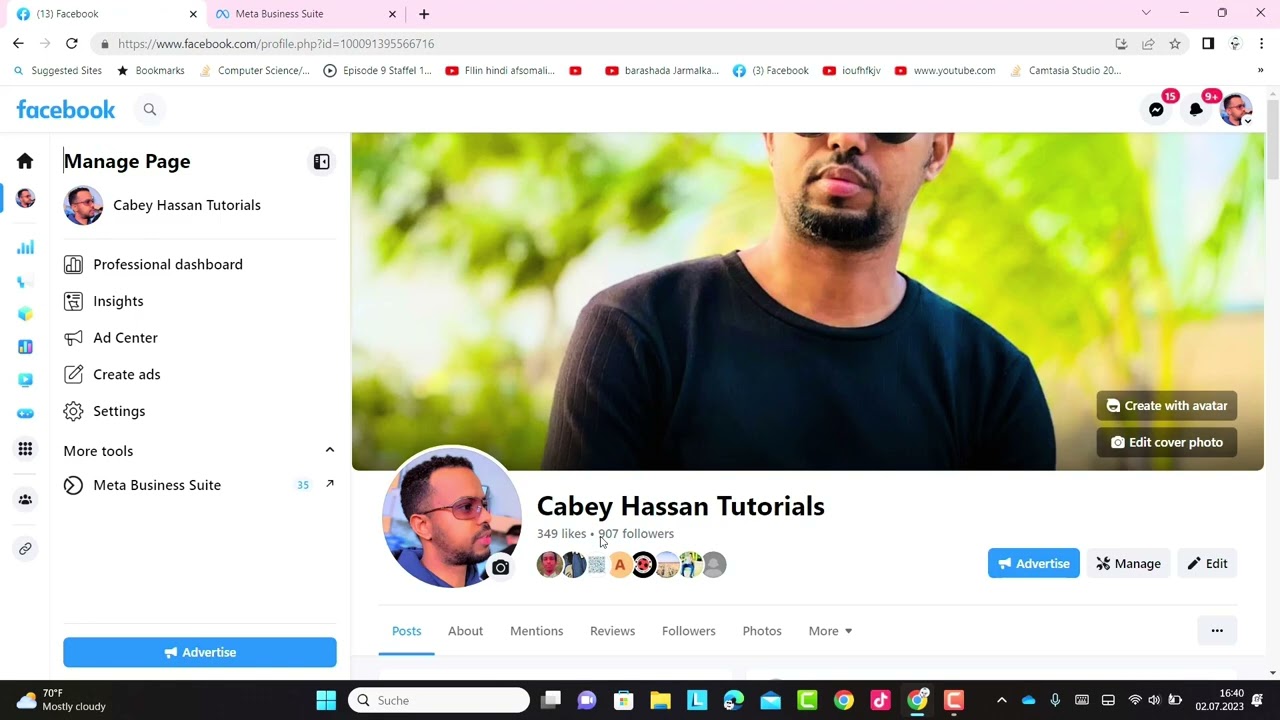Screen dimensions: 1280x720
Task: Open Insights in Manage Page menu
Action: [x=200, y=301]
